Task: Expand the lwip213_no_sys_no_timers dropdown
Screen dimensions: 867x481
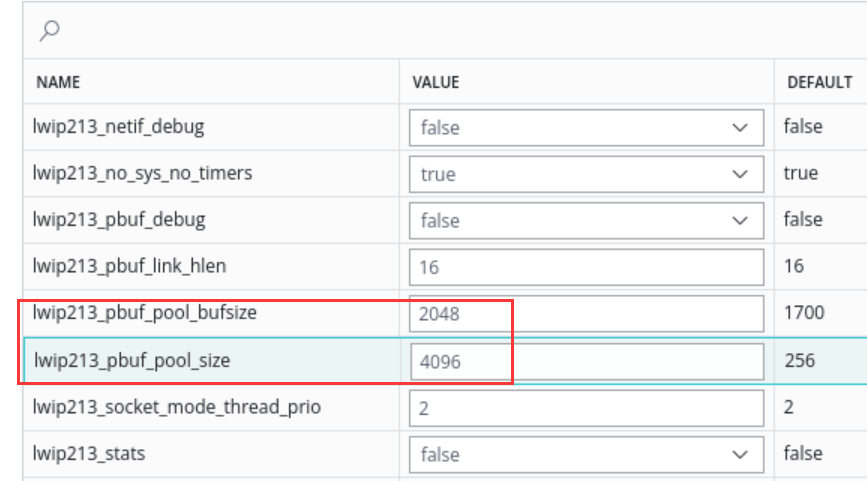Action: pyautogui.click(x=586, y=174)
